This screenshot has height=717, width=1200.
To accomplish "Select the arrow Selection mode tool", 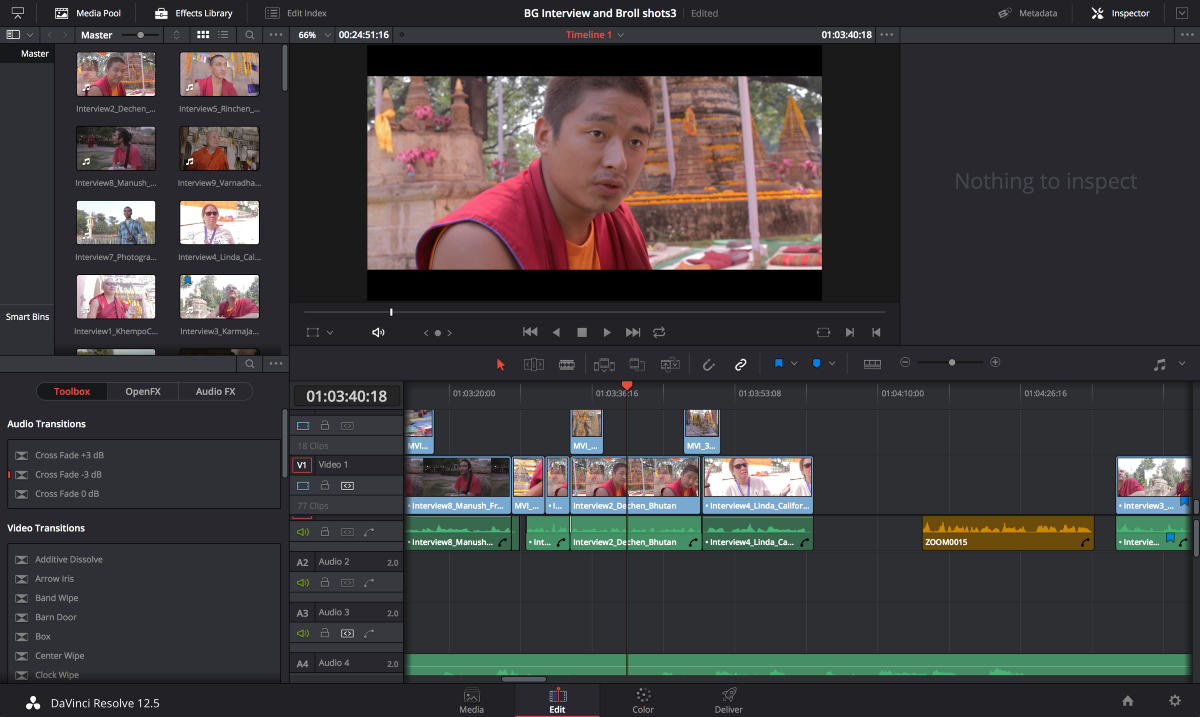I will coord(502,364).
